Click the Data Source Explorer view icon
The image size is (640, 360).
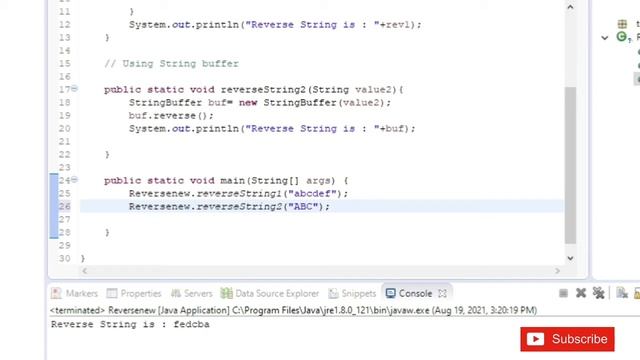(x=226, y=293)
